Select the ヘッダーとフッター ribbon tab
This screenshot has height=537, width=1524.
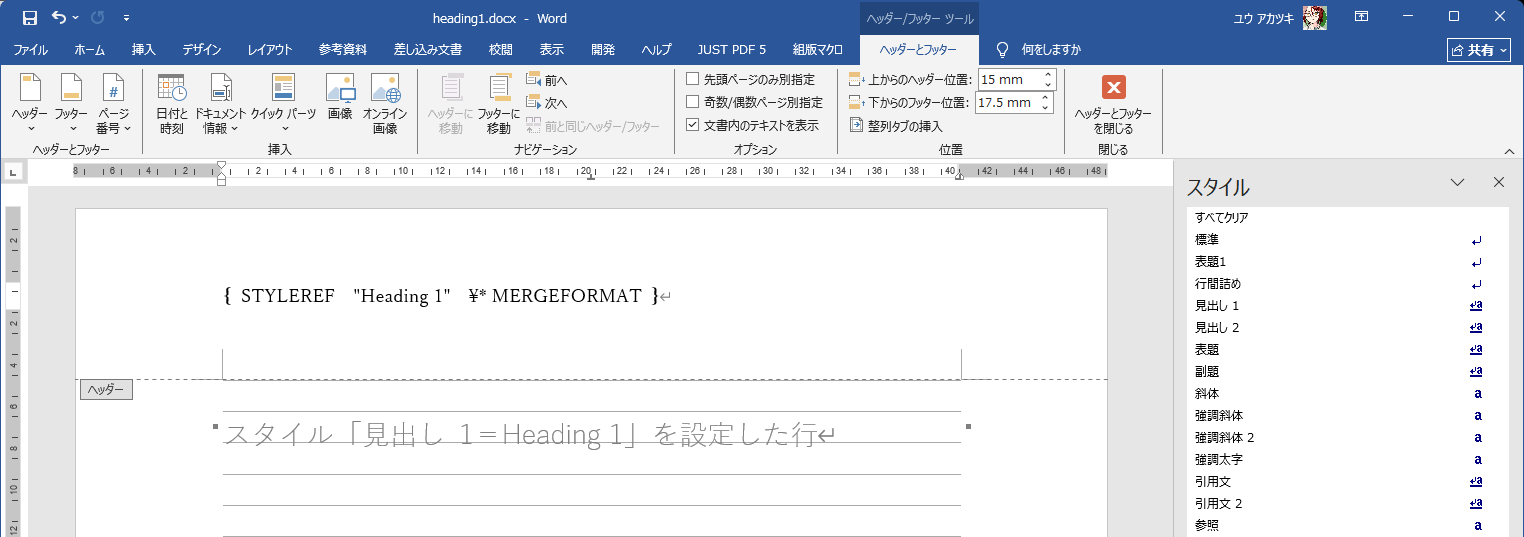pos(917,49)
